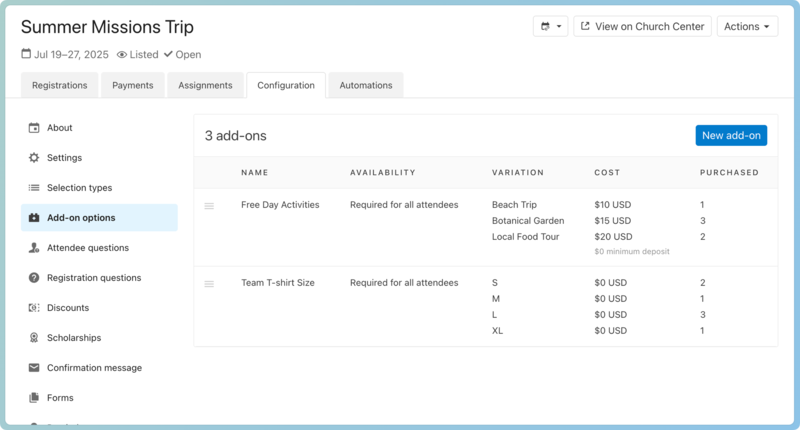Click the Registration questions help icon
This screenshot has height=430, width=800.
34,278
